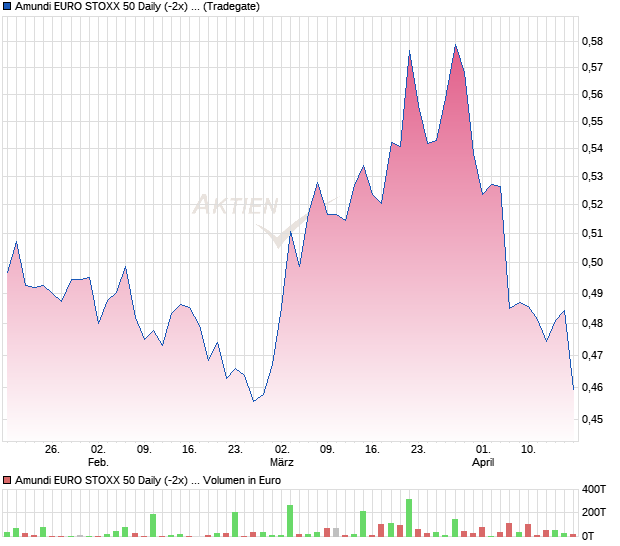Click the 0,45 price axis label
620x546 pixels.
pyautogui.click(x=592, y=419)
